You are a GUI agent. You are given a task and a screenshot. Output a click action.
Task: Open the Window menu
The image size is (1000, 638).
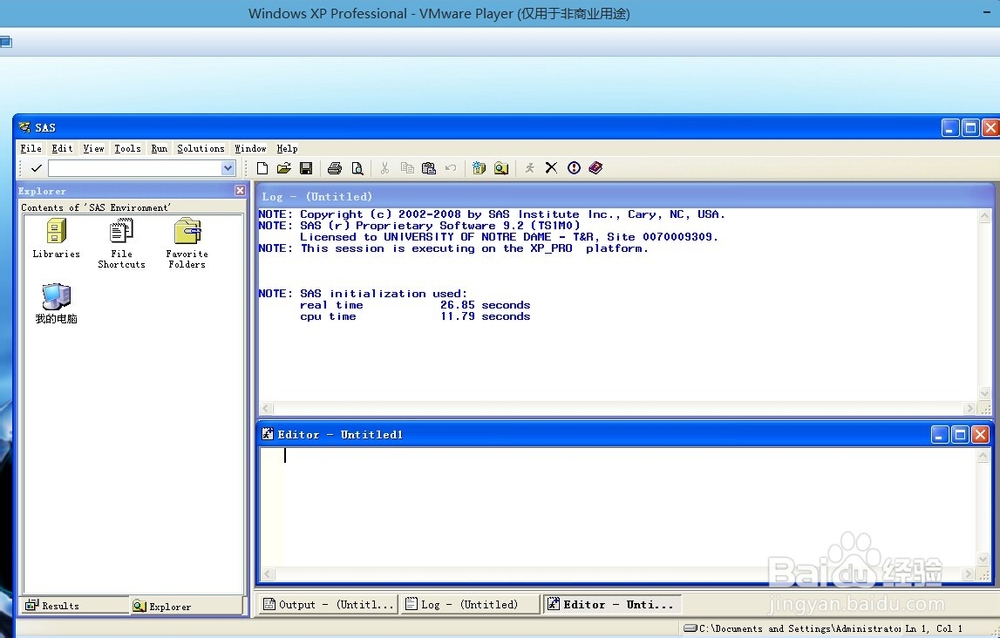(x=250, y=149)
